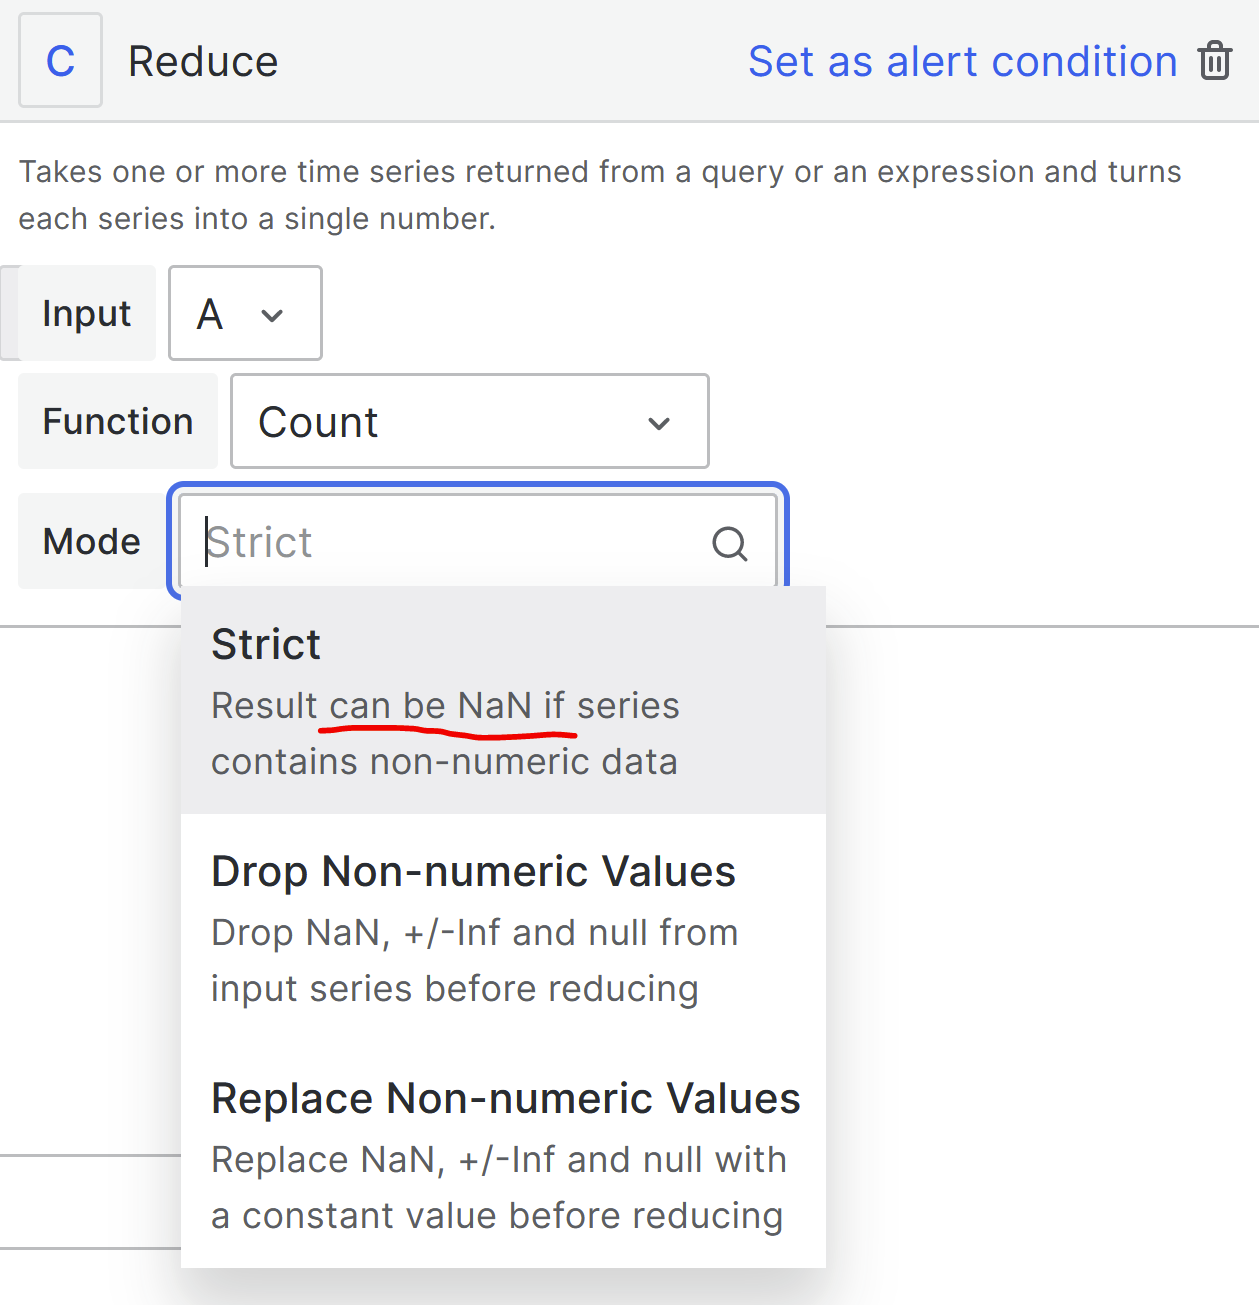Set as alert condition

[x=962, y=61]
